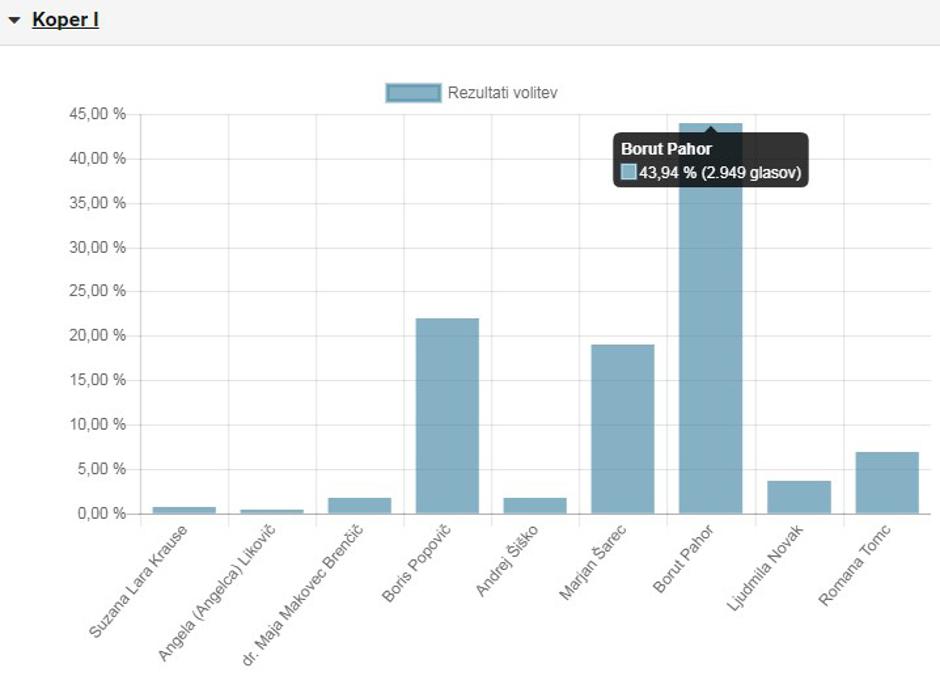Image resolution: width=940 pixels, height=676 pixels.
Task: Click the Koper I heading link
Action: click(65, 20)
